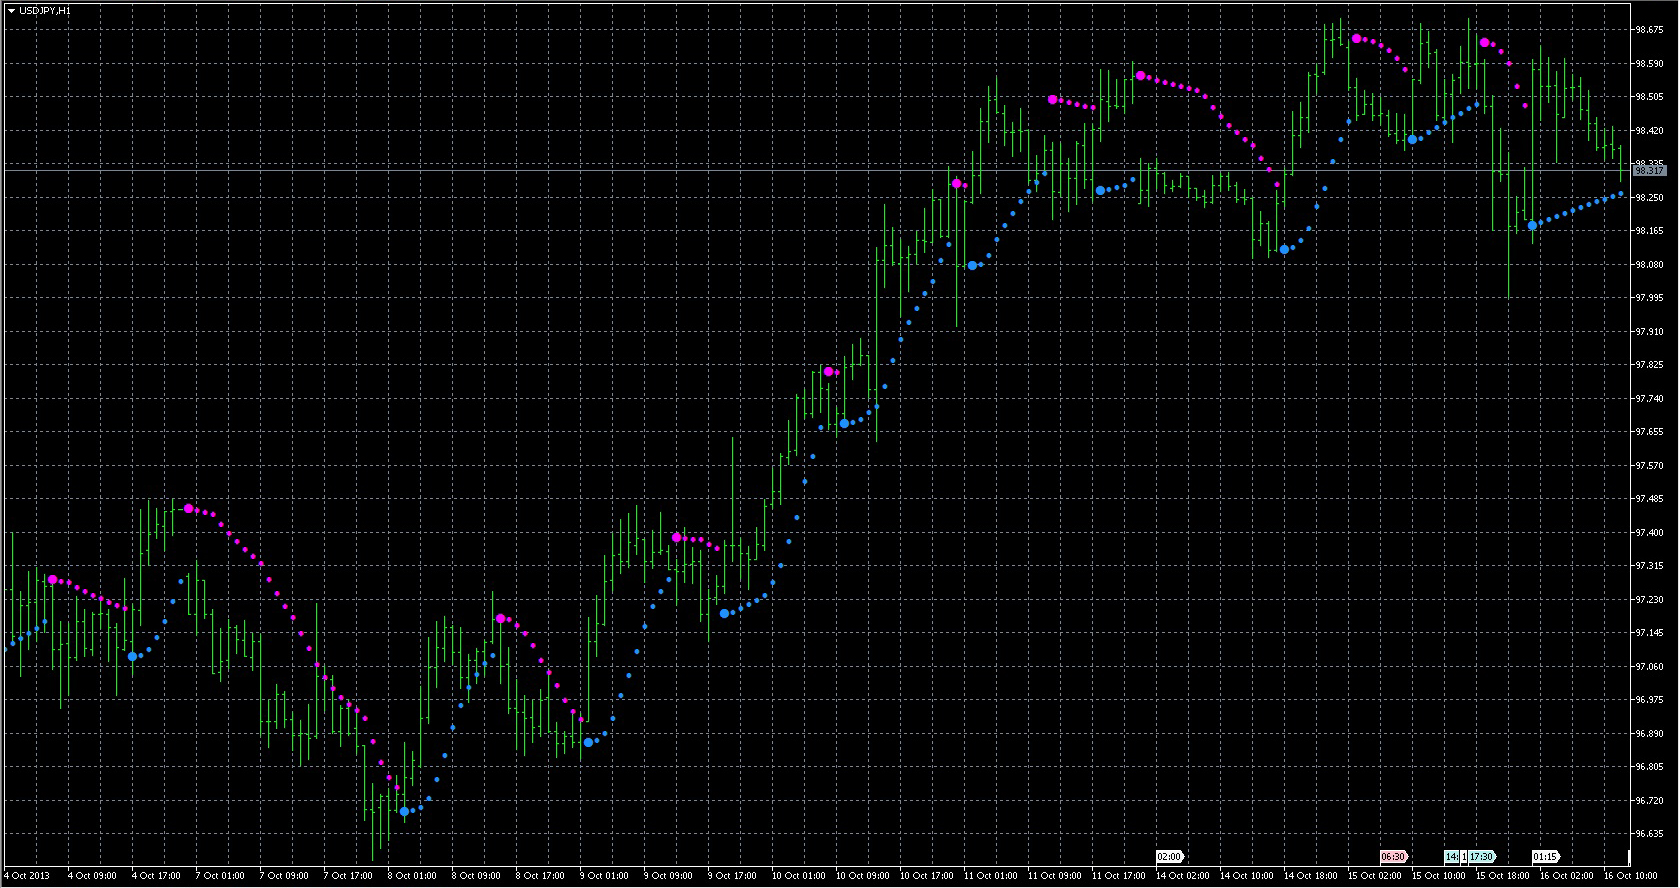The height and width of the screenshot is (888, 1680).
Task: Select the leftmost large magenta indicator dot
Action: tap(52, 580)
